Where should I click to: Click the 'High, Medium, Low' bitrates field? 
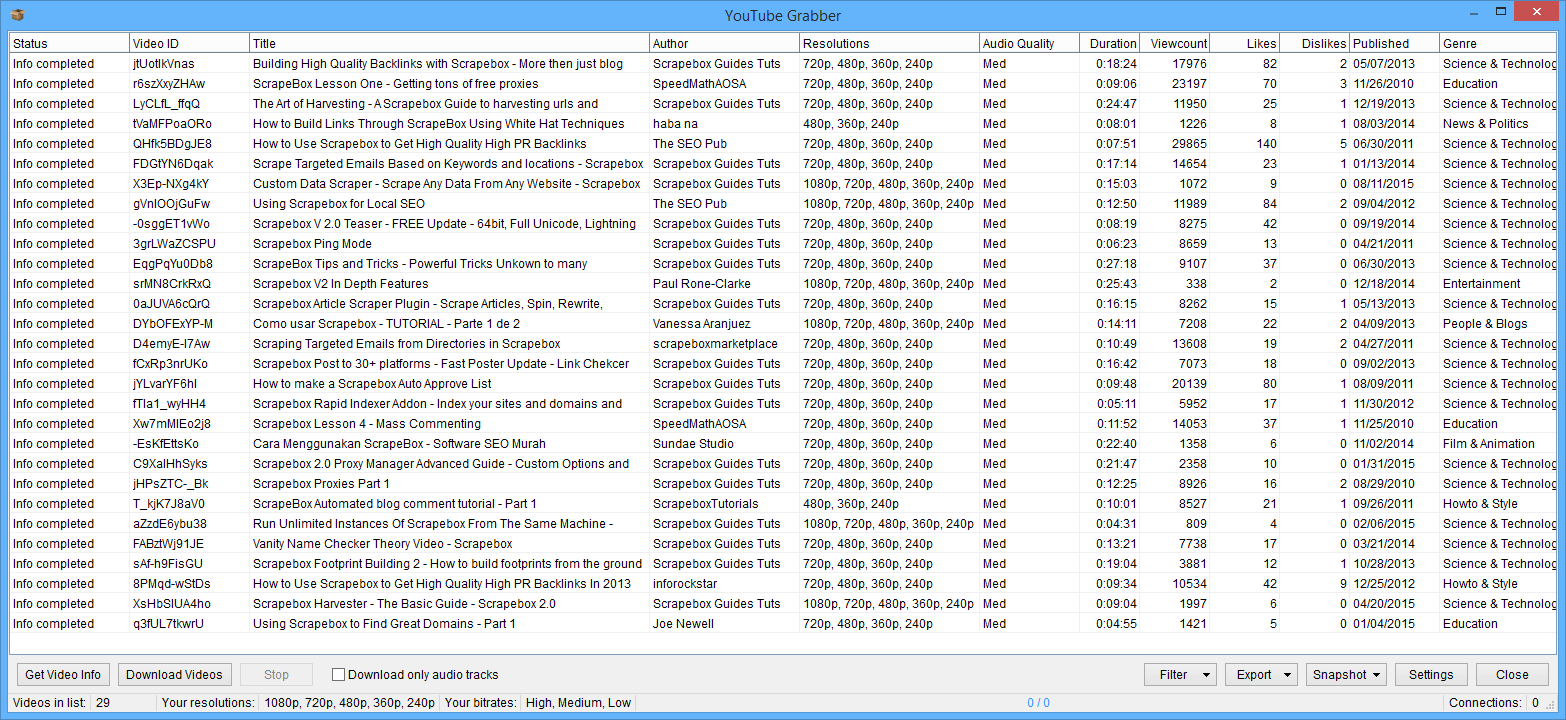(578, 703)
